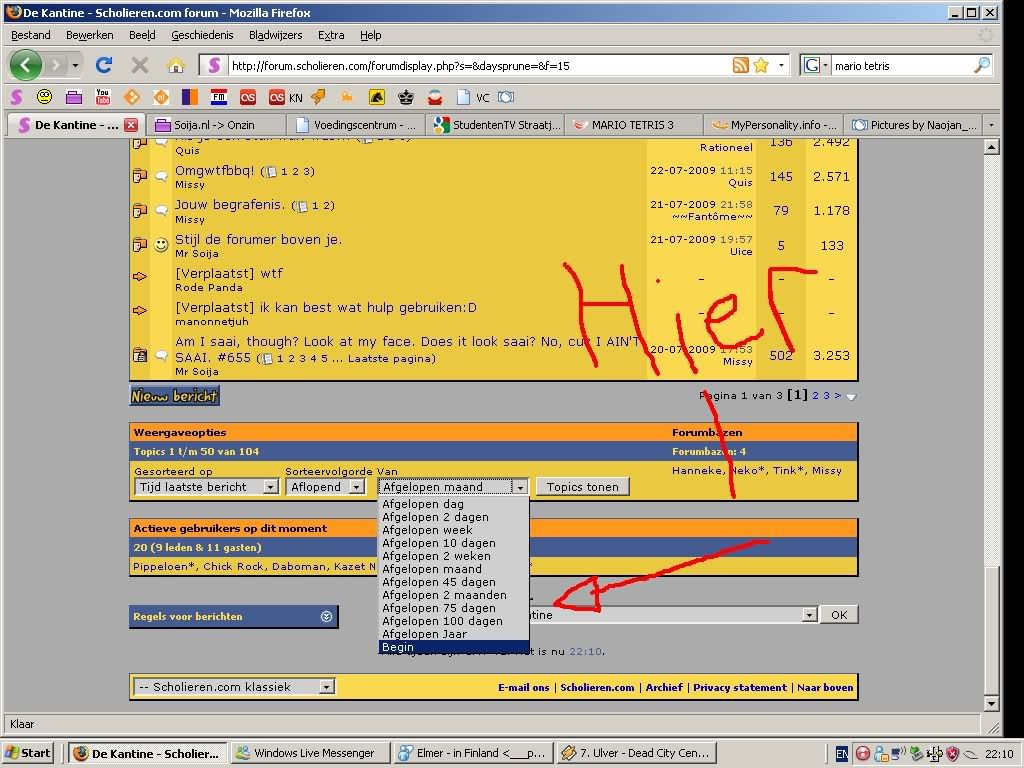The width and height of the screenshot is (1024, 768).
Task: Click the page scrollbar down arrow
Action: [991, 703]
